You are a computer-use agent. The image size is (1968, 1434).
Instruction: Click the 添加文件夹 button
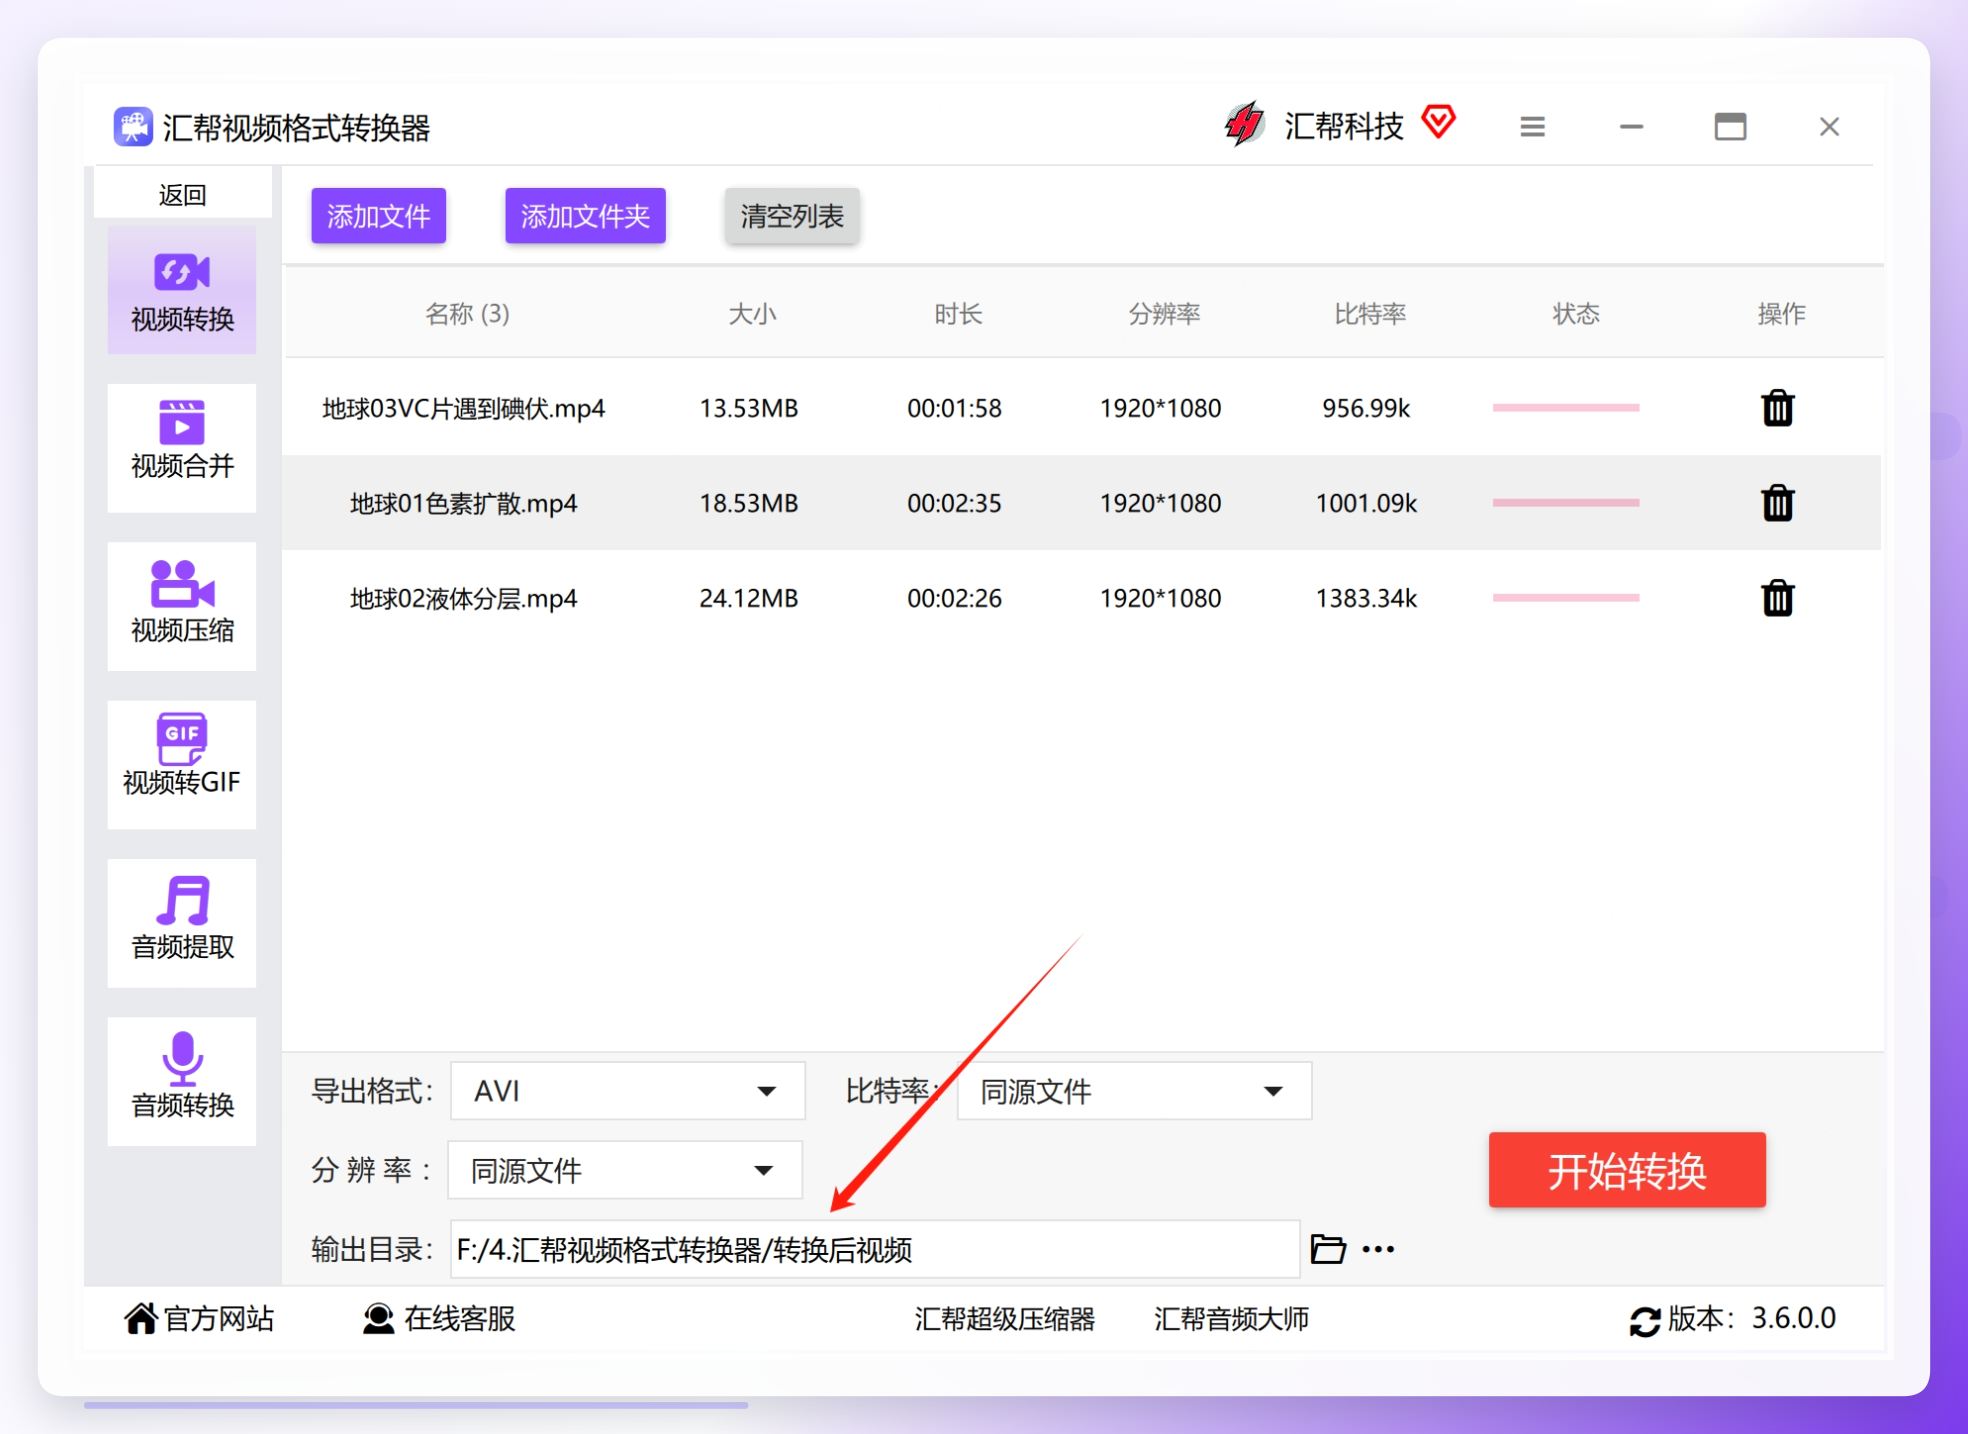coord(585,215)
